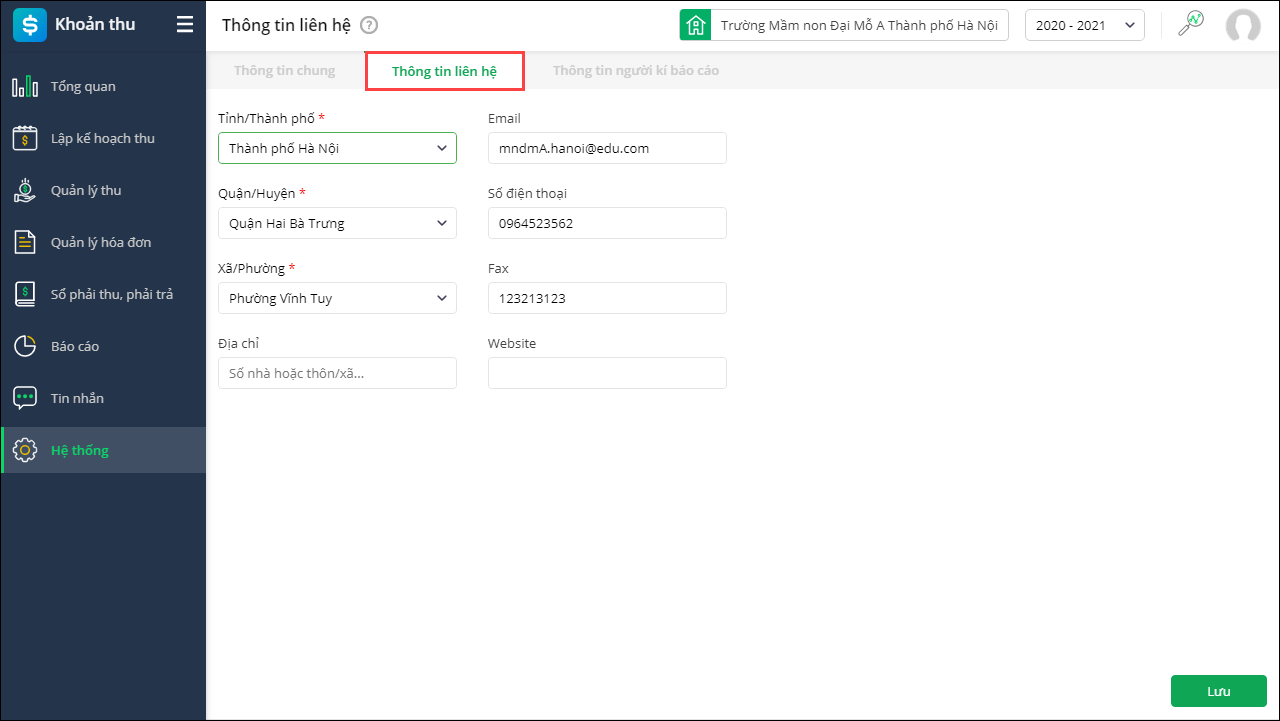The image size is (1280, 721).
Task: Open the Tỉnh/Thành phố dropdown
Action: [x=337, y=148]
